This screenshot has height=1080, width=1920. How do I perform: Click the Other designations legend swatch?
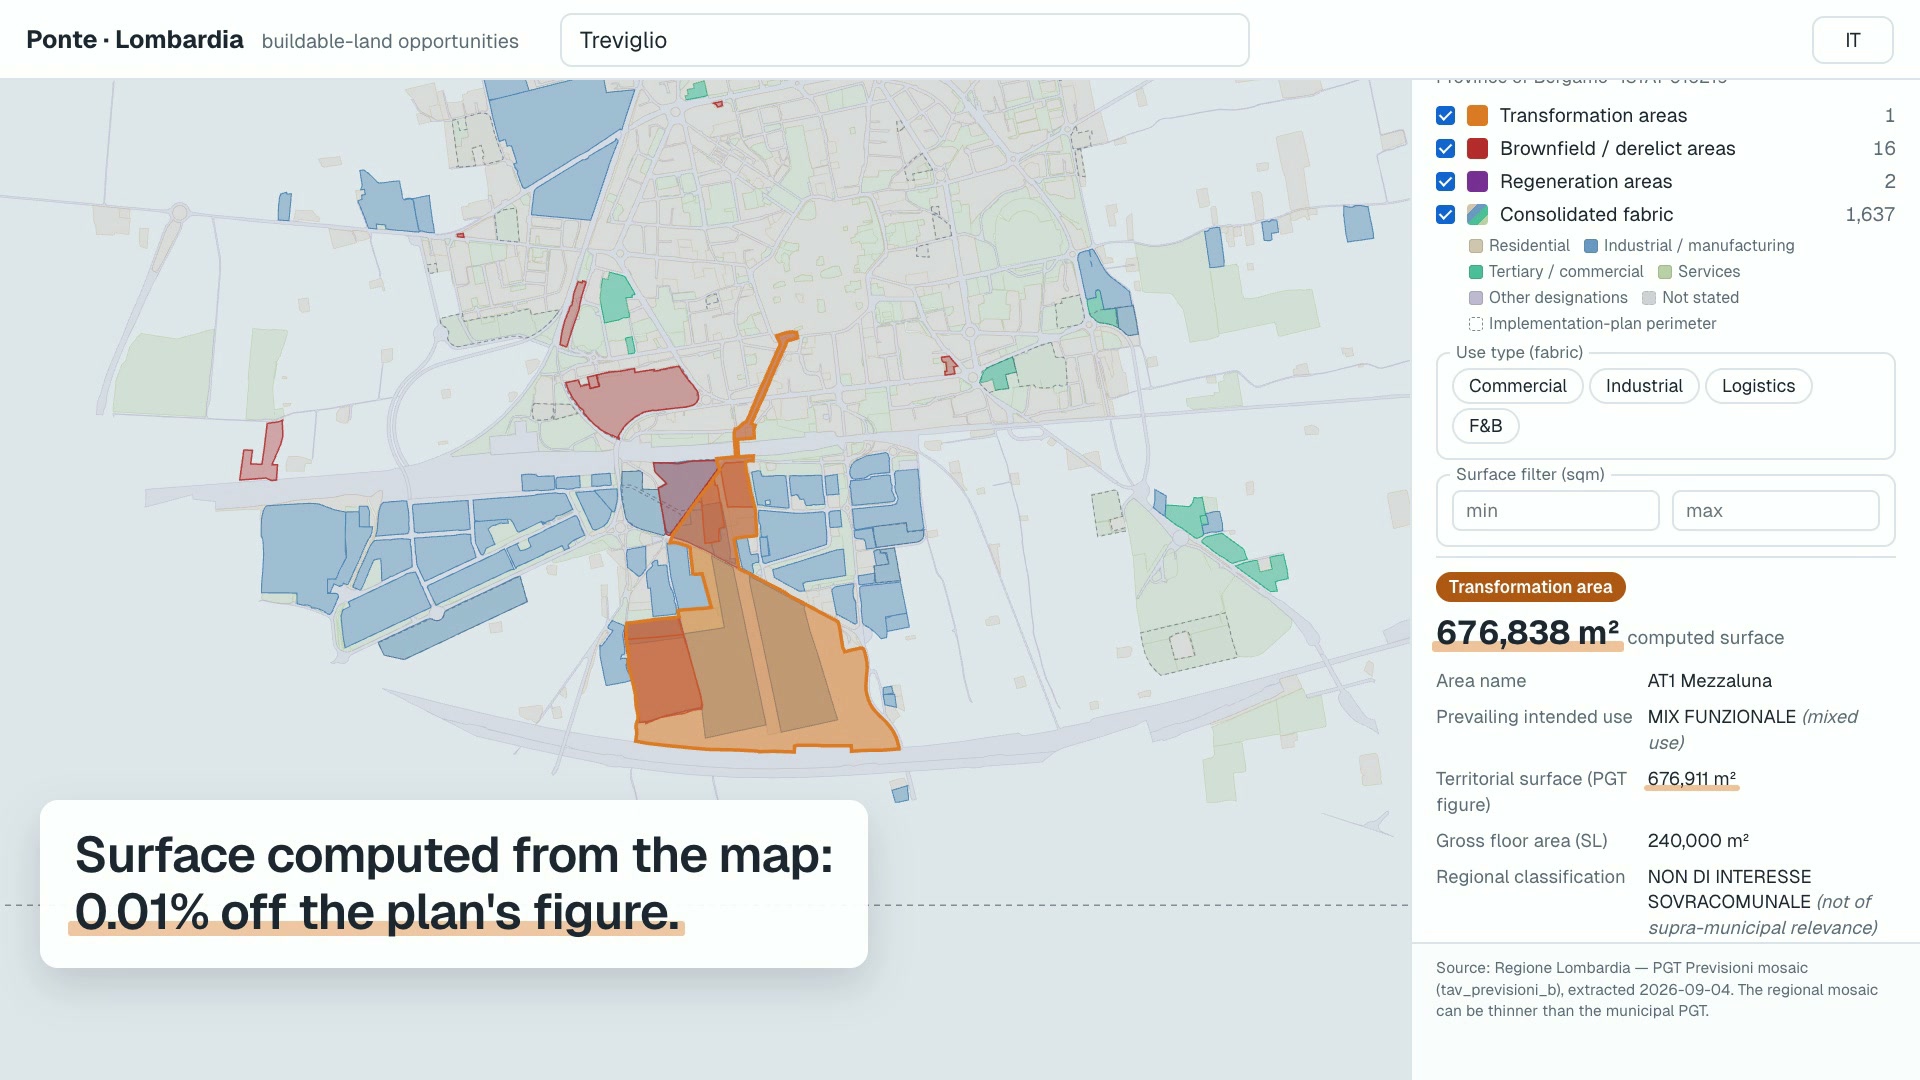click(1475, 298)
